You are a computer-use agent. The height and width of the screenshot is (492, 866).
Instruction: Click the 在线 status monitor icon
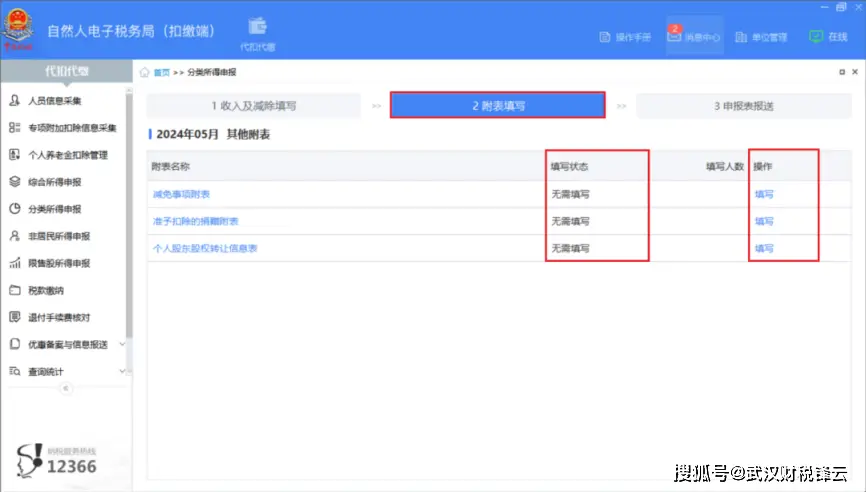[x=815, y=37]
